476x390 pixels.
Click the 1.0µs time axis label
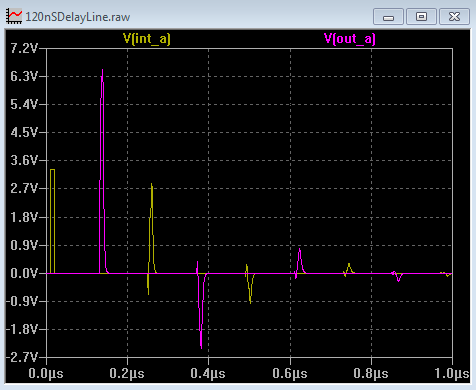pos(452,374)
